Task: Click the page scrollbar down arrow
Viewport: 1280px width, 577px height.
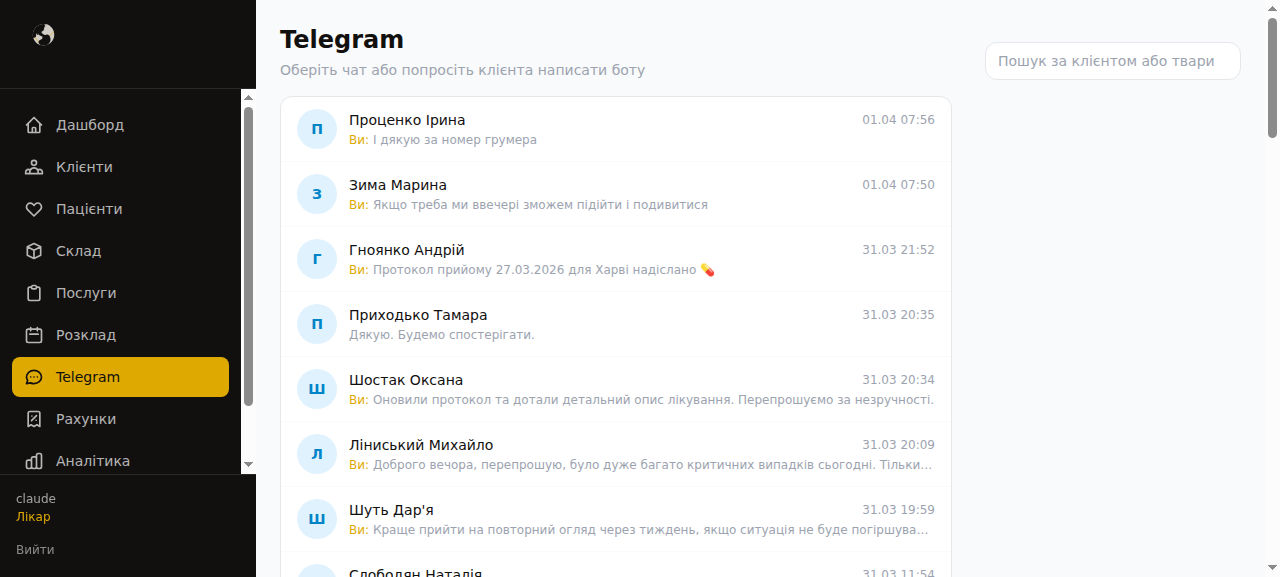Action: (1272, 570)
